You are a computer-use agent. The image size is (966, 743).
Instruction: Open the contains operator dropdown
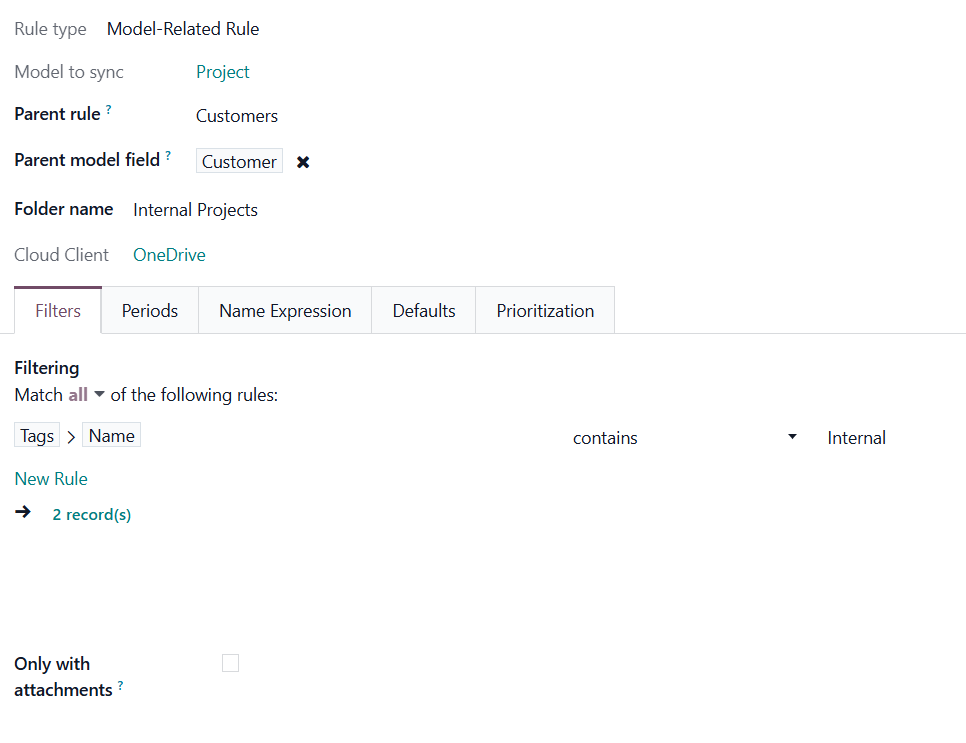(684, 438)
